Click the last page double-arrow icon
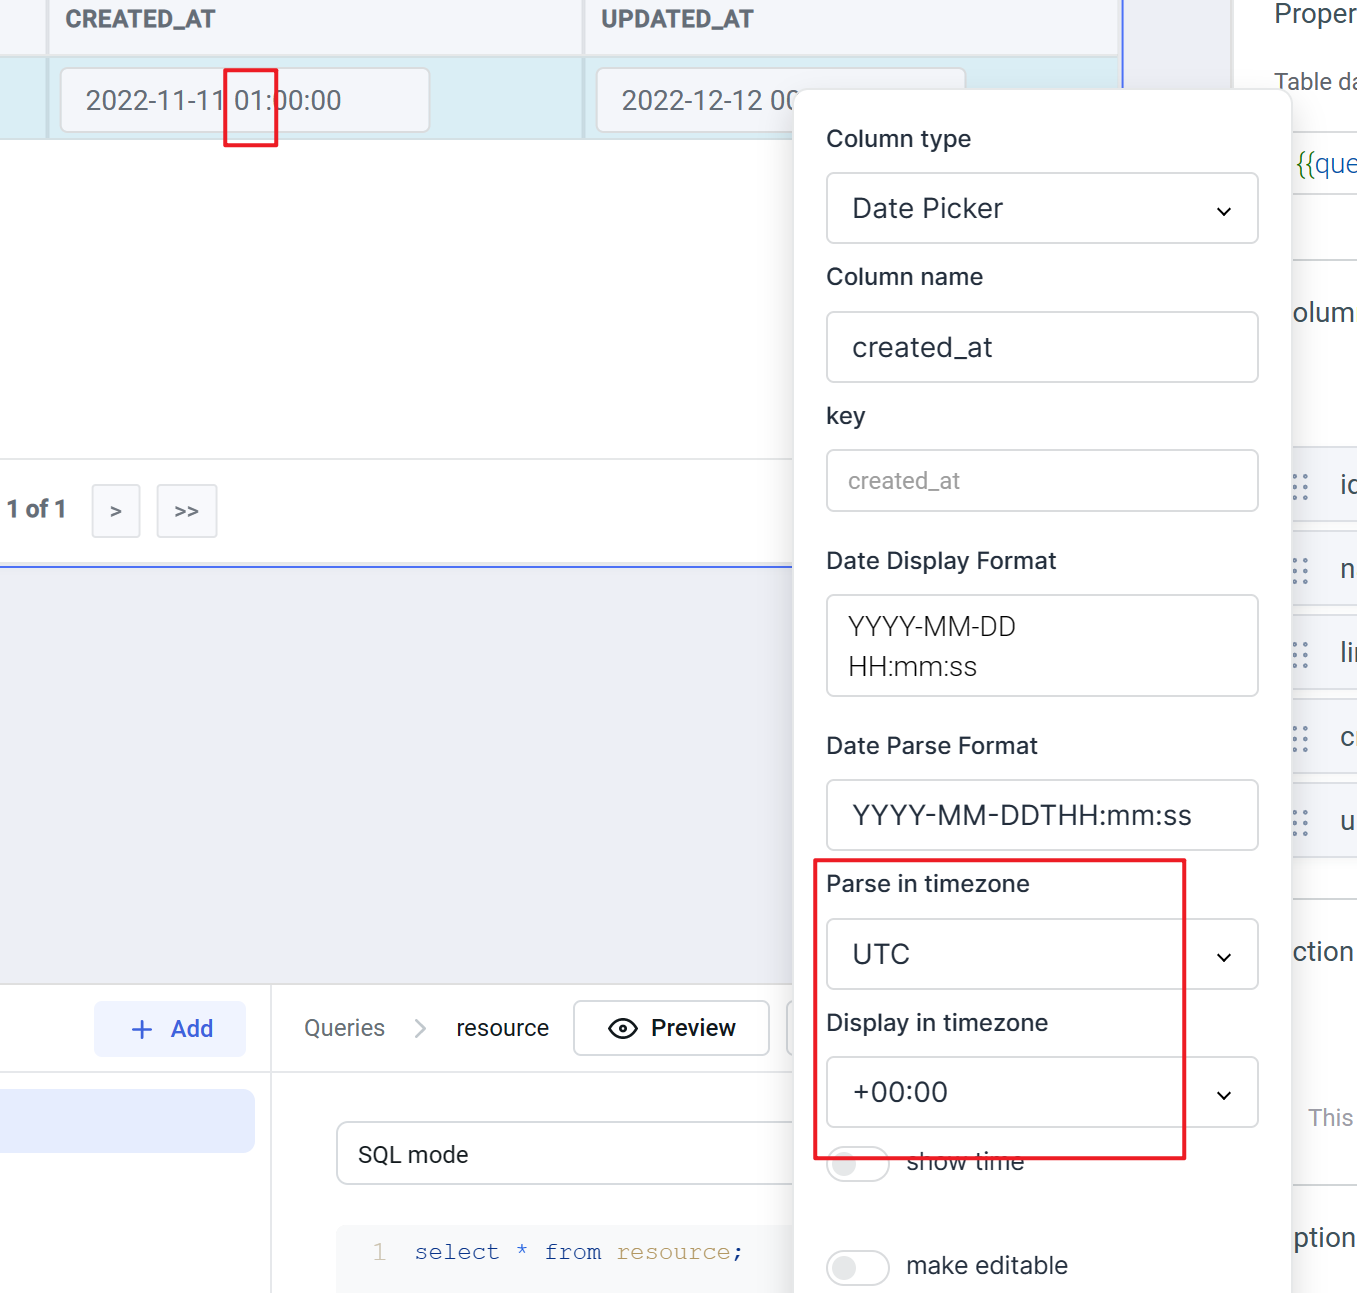This screenshot has height=1293, width=1357. 186,510
